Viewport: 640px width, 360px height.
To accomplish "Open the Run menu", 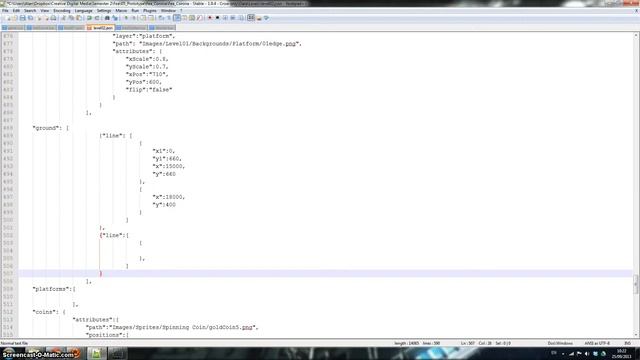I will click(x=135, y=11).
